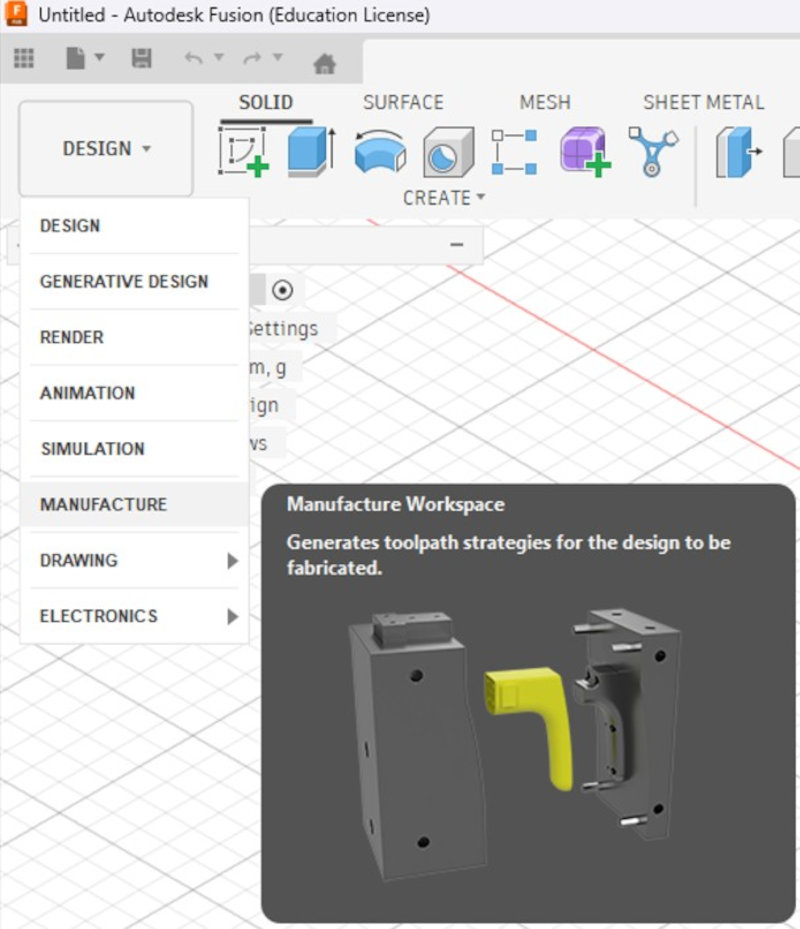
Task: Select the Create Form tool
Action: pyautogui.click(x=585, y=152)
